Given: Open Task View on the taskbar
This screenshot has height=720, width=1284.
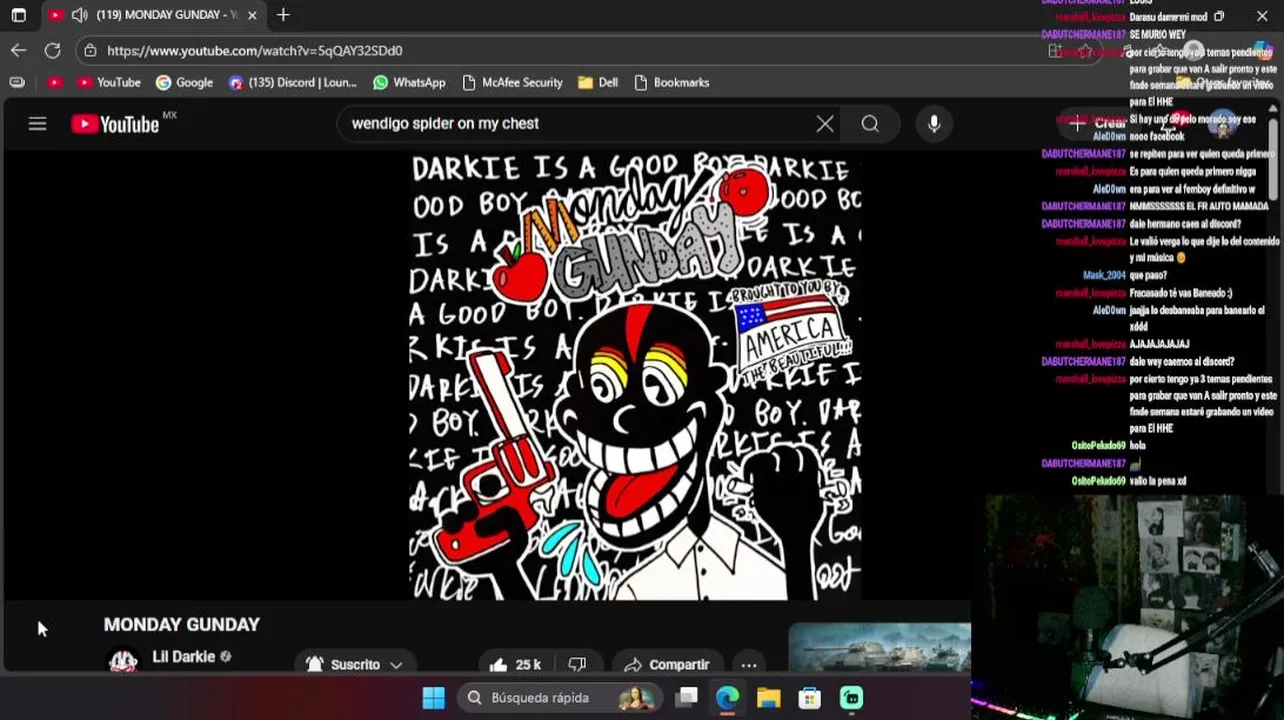Looking at the screenshot, I should pos(686,698).
